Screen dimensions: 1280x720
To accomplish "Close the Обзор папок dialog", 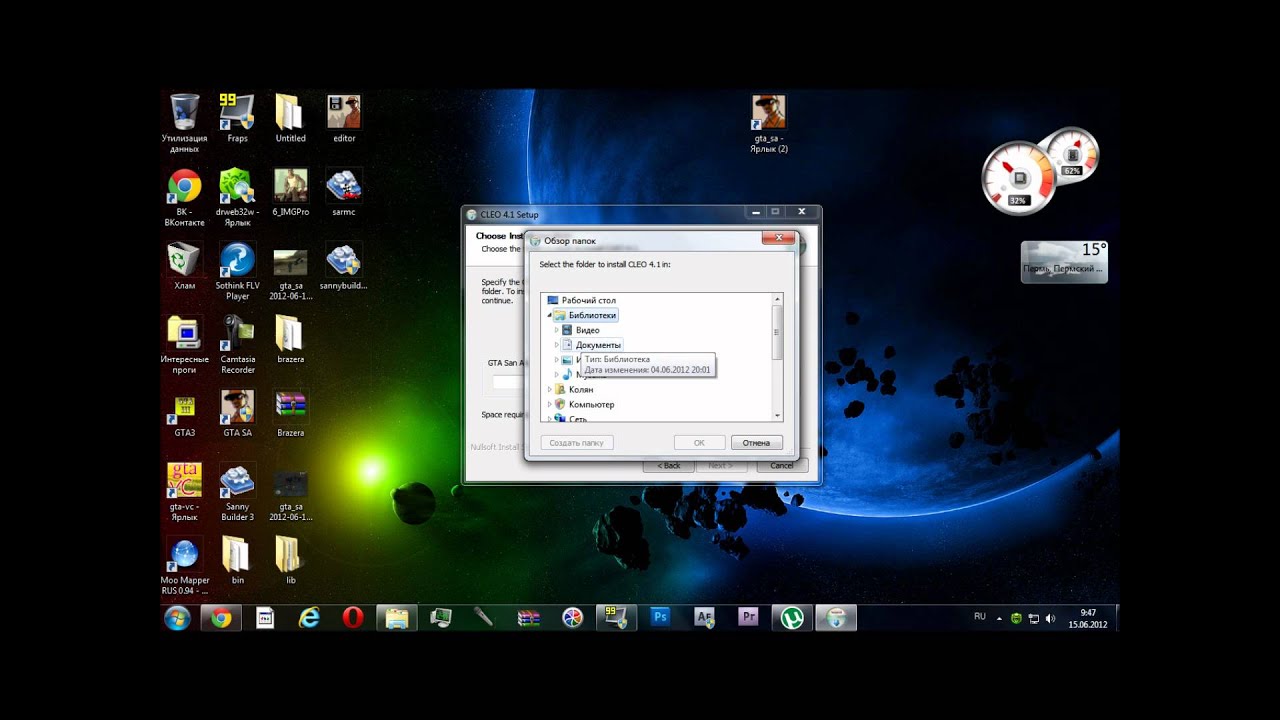I will click(778, 239).
